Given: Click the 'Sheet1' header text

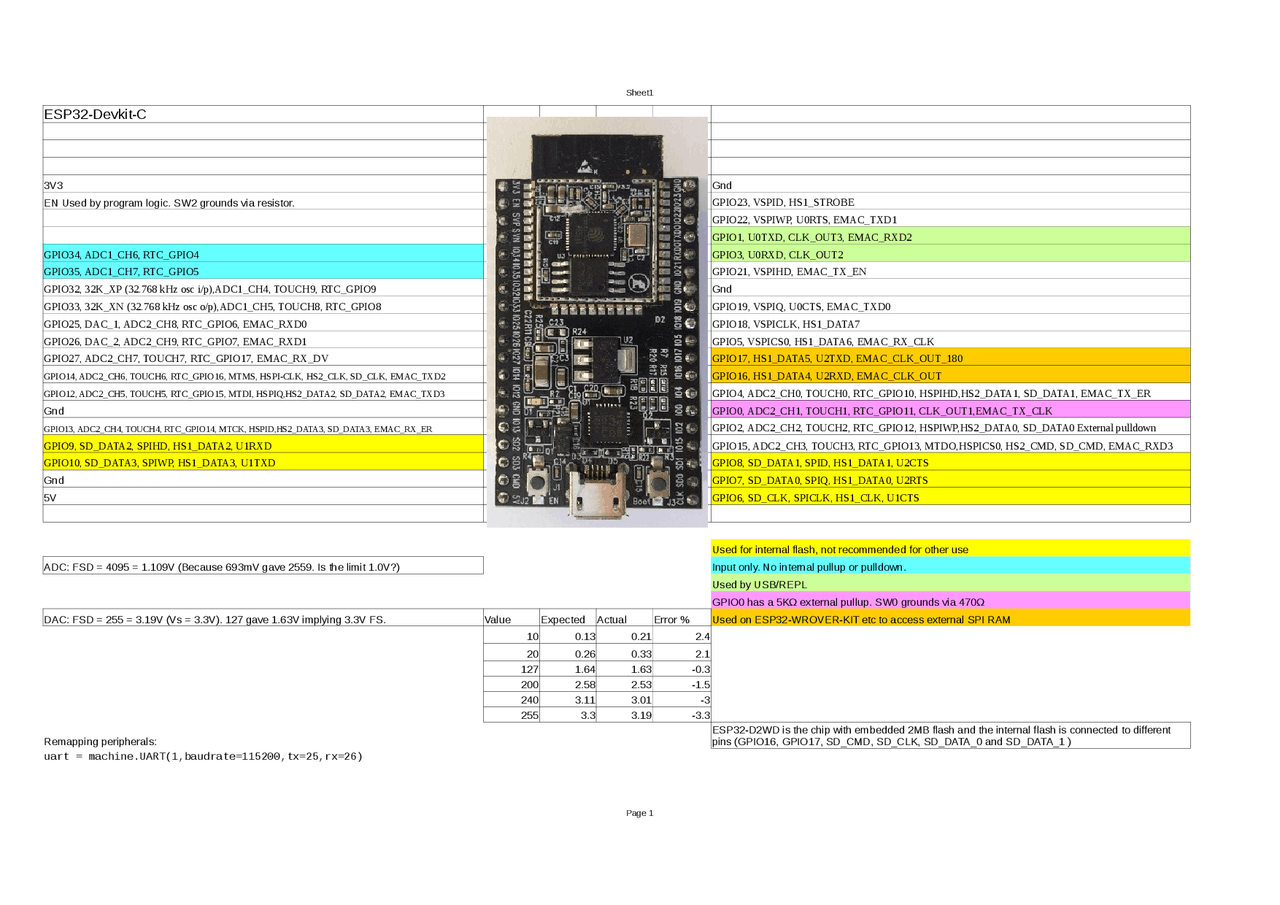Looking at the screenshot, I should tap(639, 92).
